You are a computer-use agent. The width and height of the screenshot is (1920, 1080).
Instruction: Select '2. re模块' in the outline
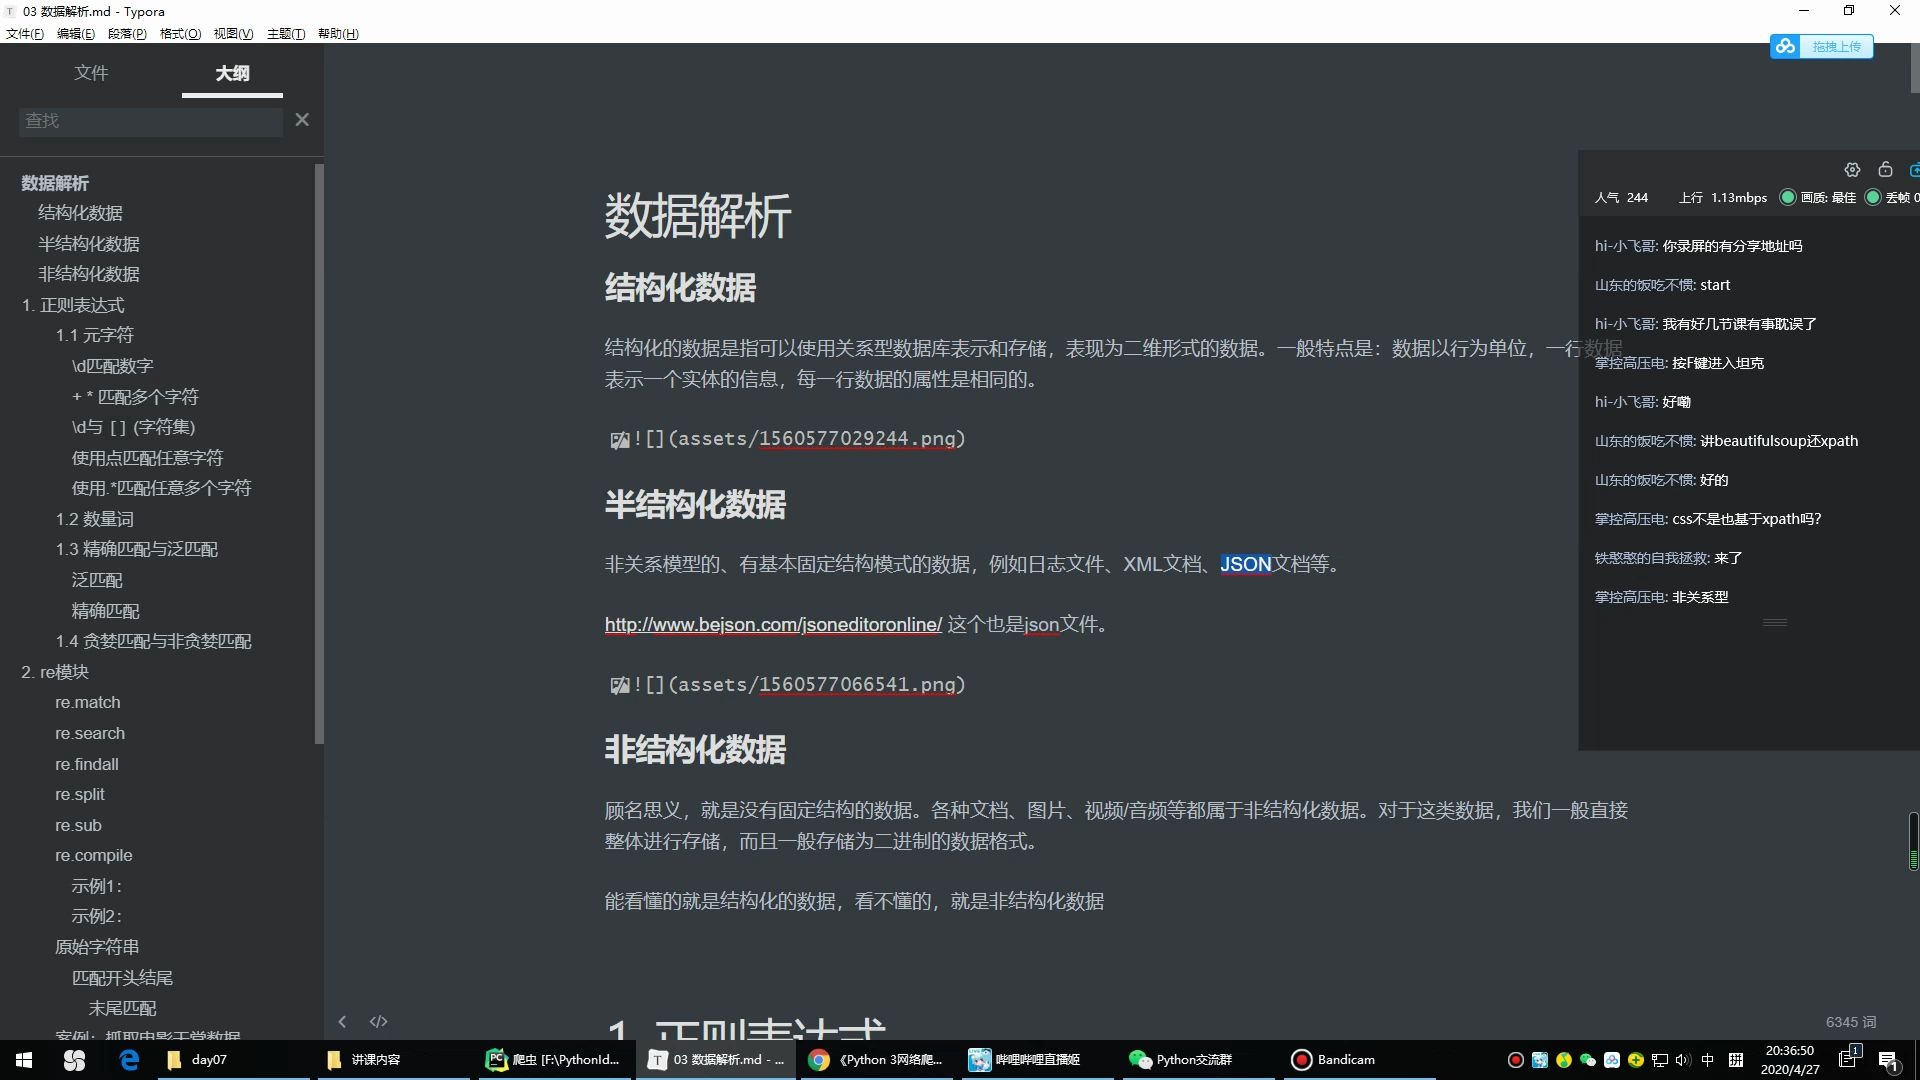click(55, 672)
